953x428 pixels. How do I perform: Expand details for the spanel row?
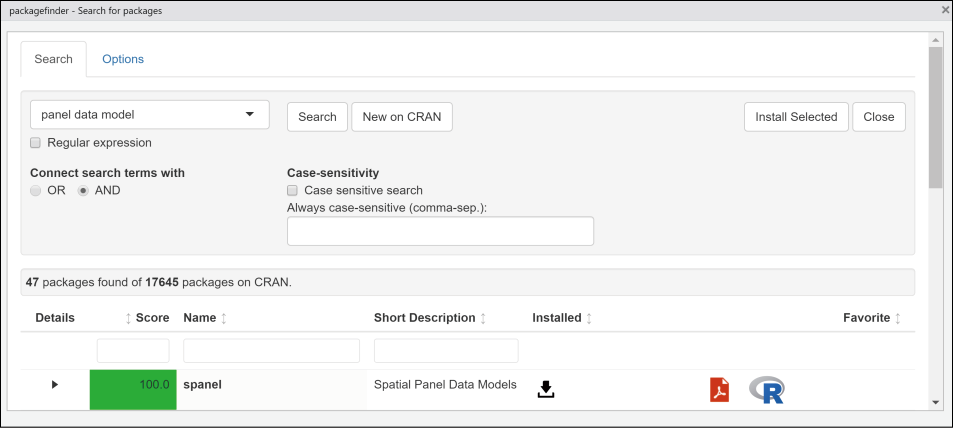point(55,384)
